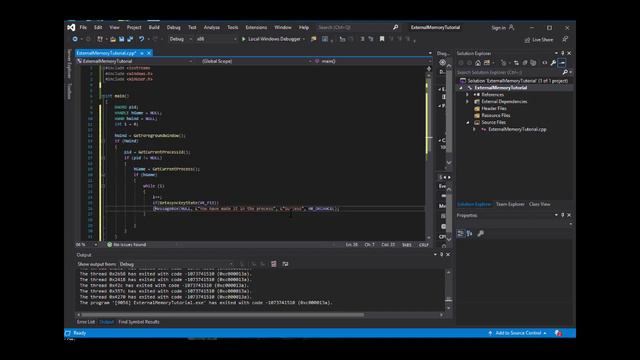Click the search magnifier in the title bar

[x=395, y=27]
